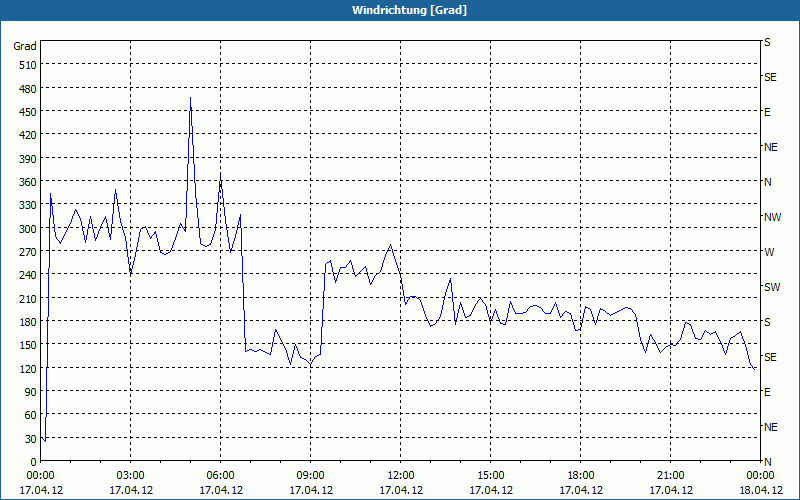Click the 00:00 label above 18.04.12
The width and height of the screenshot is (800, 500).
tap(760, 476)
